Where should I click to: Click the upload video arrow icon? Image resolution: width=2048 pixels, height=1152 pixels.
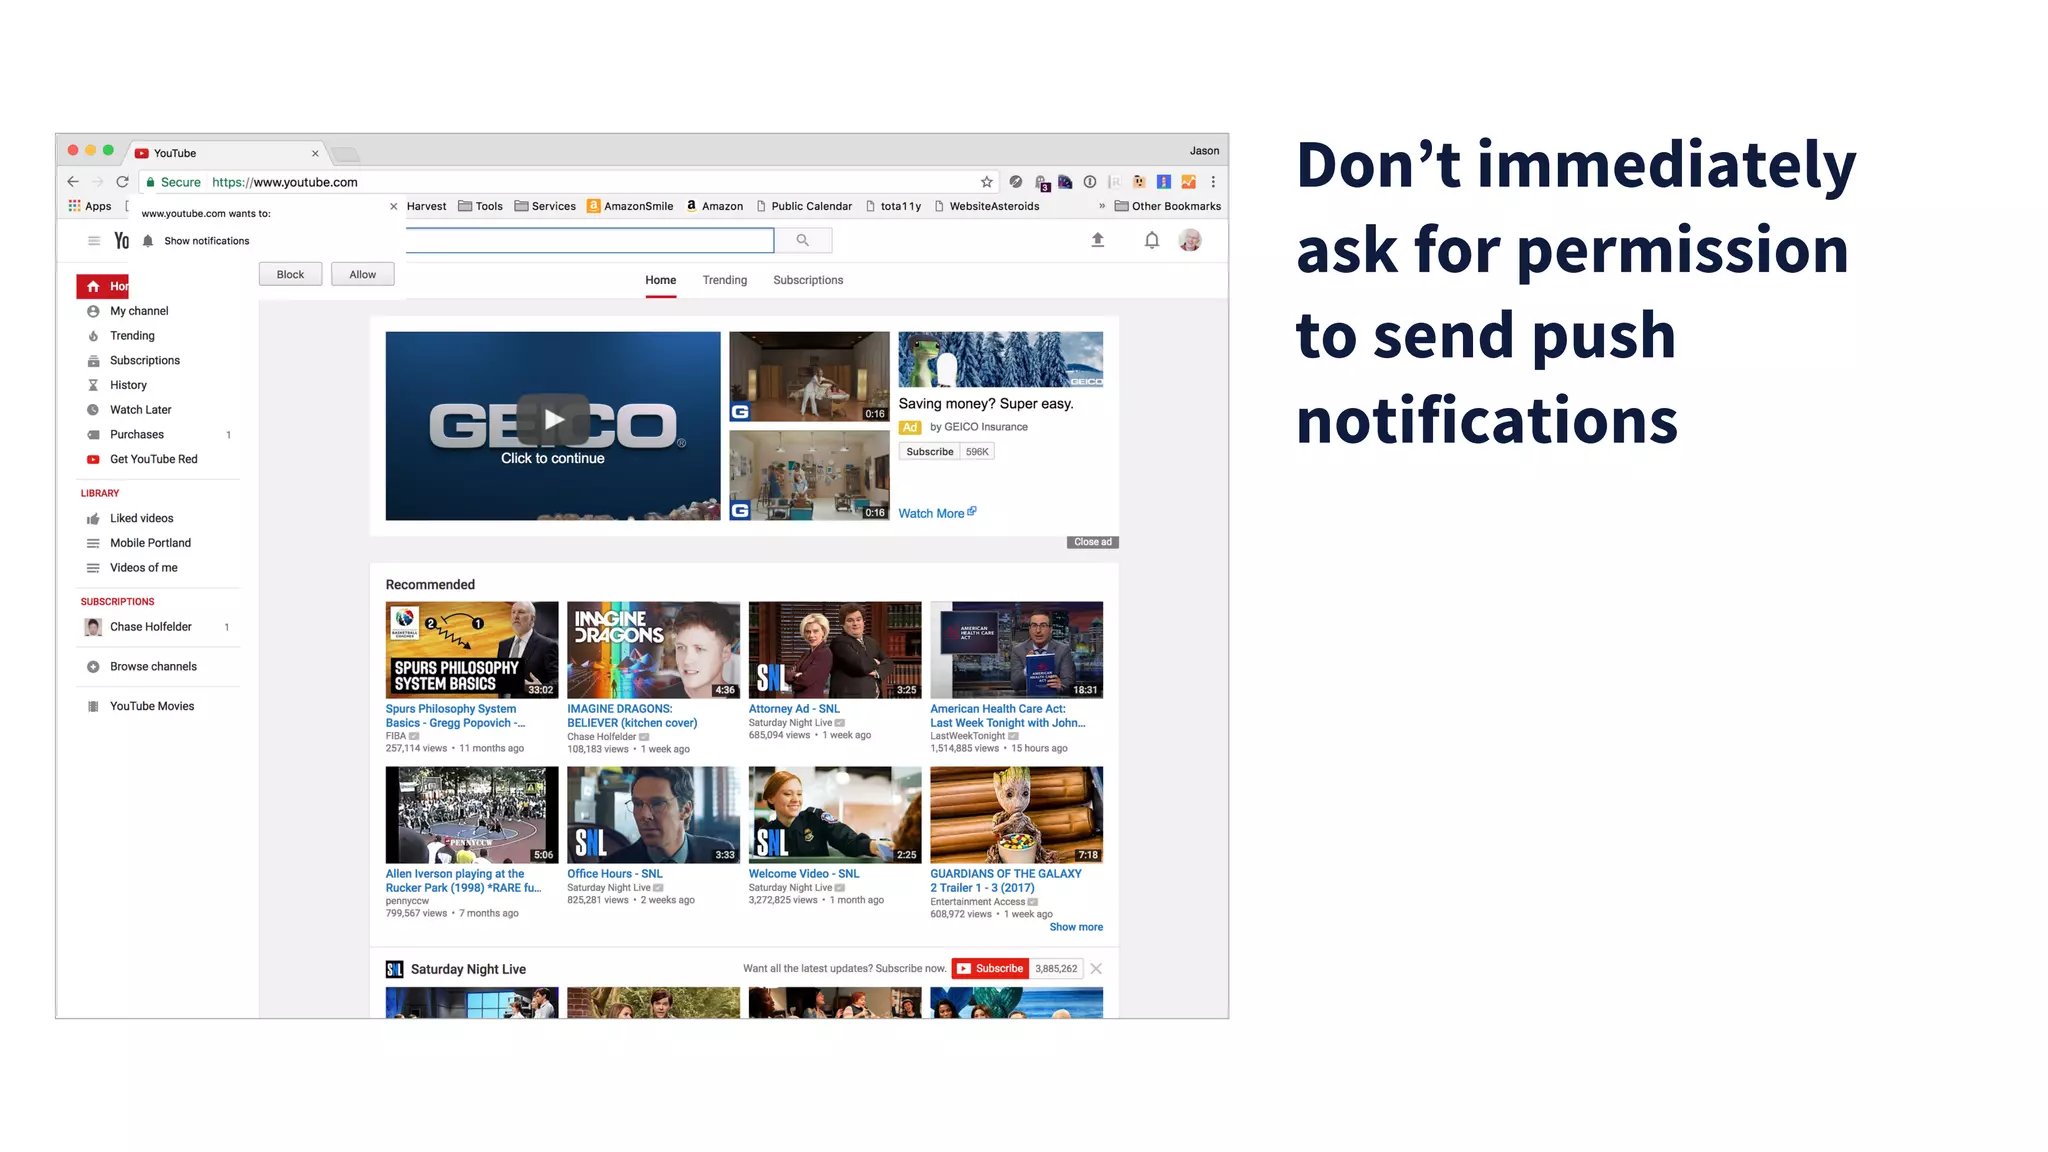pyautogui.click(x=1097, y=240)
